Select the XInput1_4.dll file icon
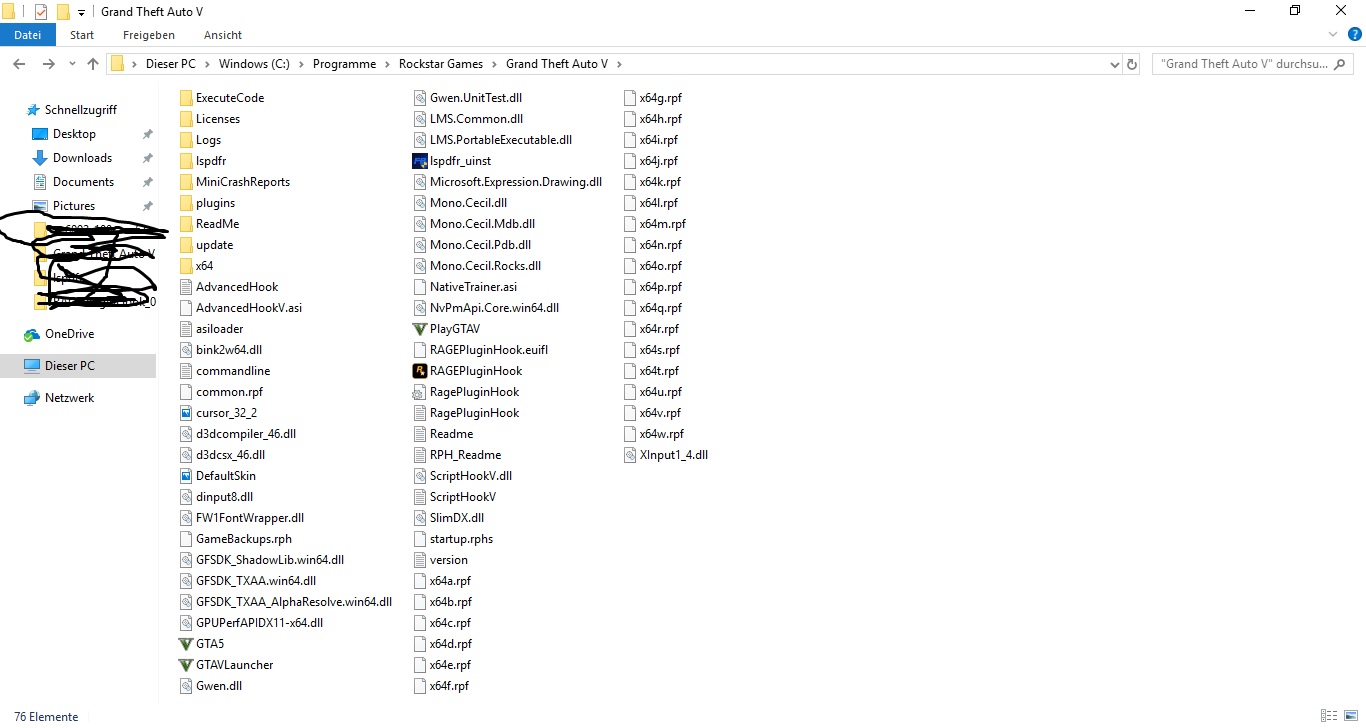Viewport: 1366px width, 728px height. tap(629, 455)
